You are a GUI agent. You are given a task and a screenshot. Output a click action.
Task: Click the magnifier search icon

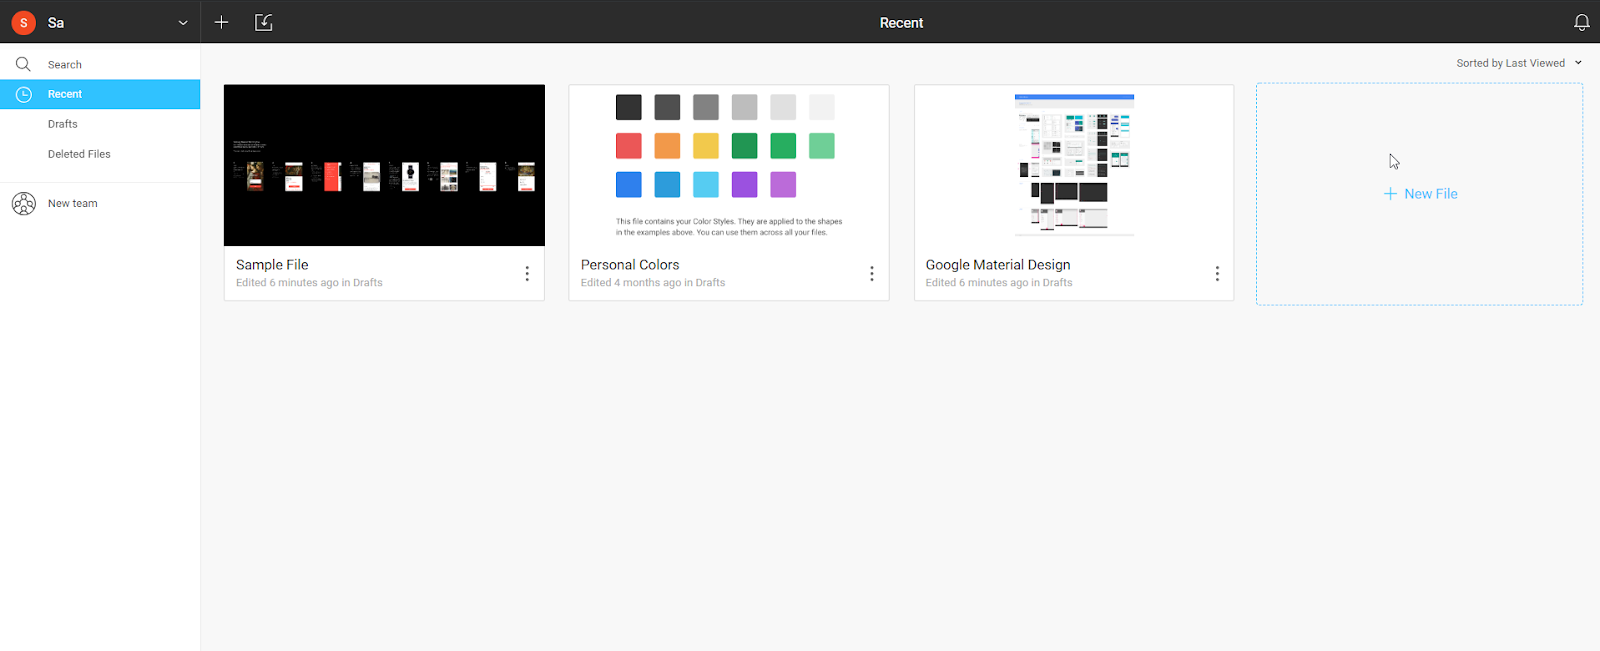tap(23, 64)
